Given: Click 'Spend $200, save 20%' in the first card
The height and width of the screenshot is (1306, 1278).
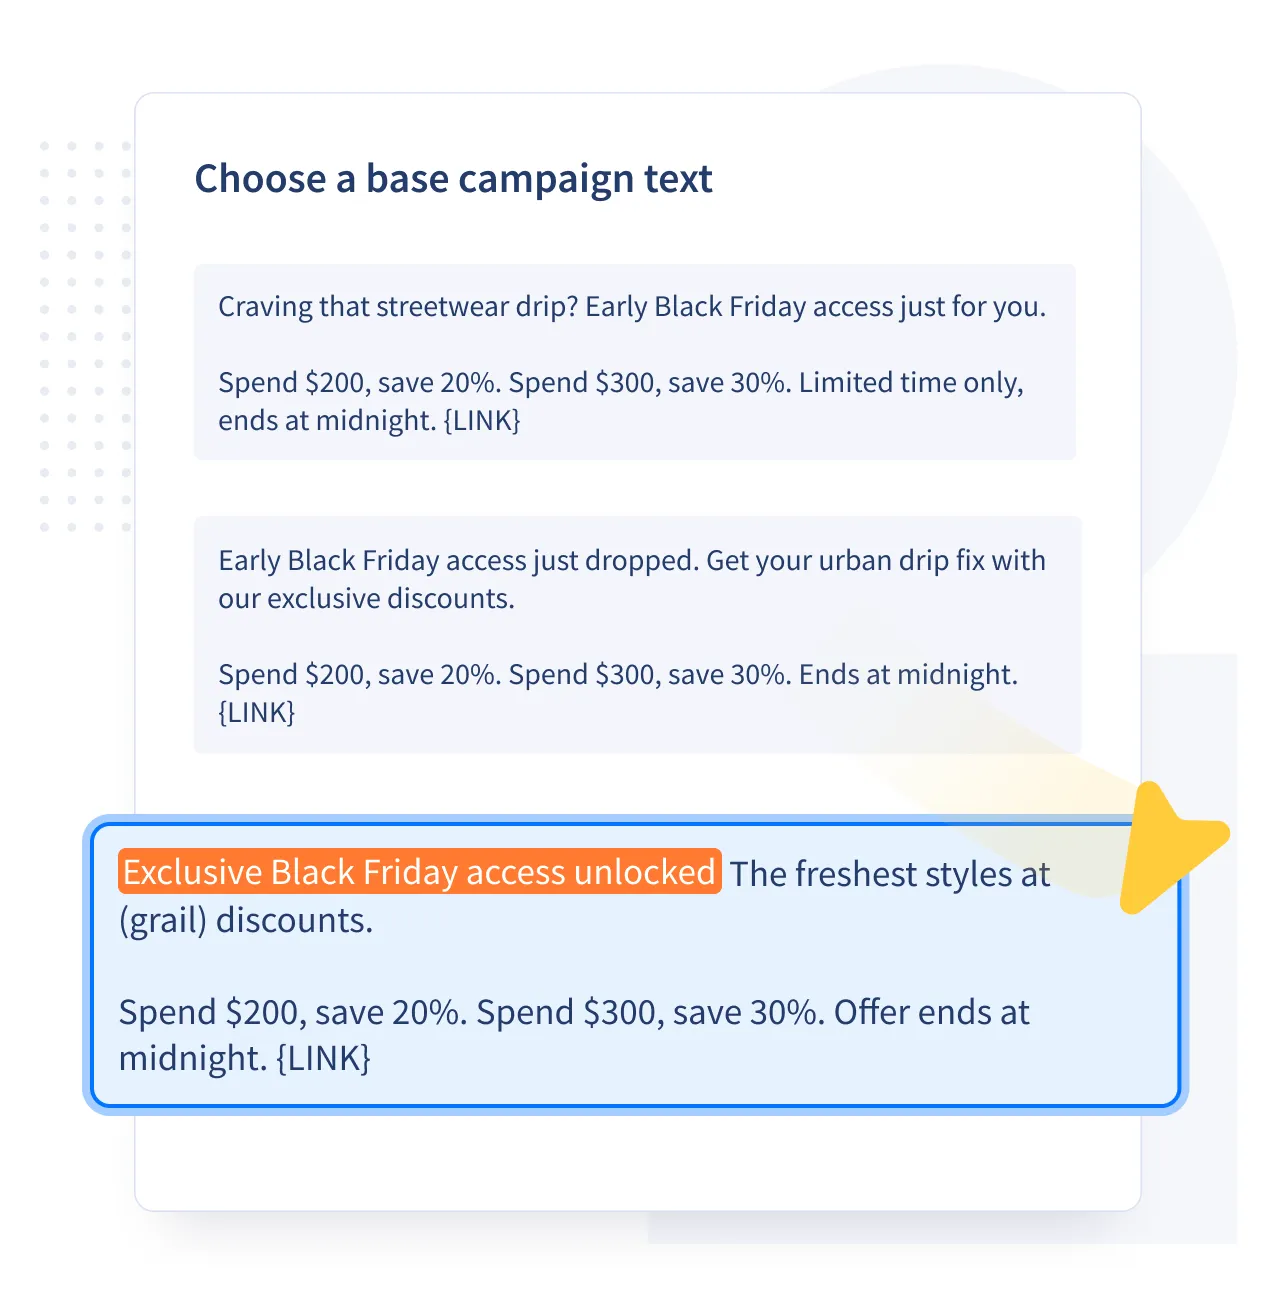Looking at the screenshot, I should tap(355, 382).
